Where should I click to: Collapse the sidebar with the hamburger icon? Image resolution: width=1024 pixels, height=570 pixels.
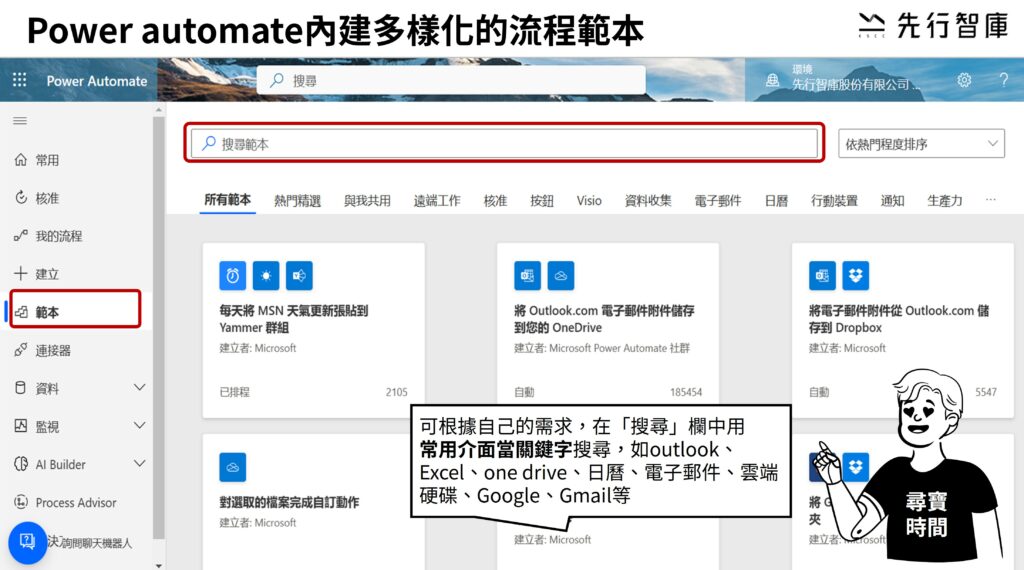20,121
